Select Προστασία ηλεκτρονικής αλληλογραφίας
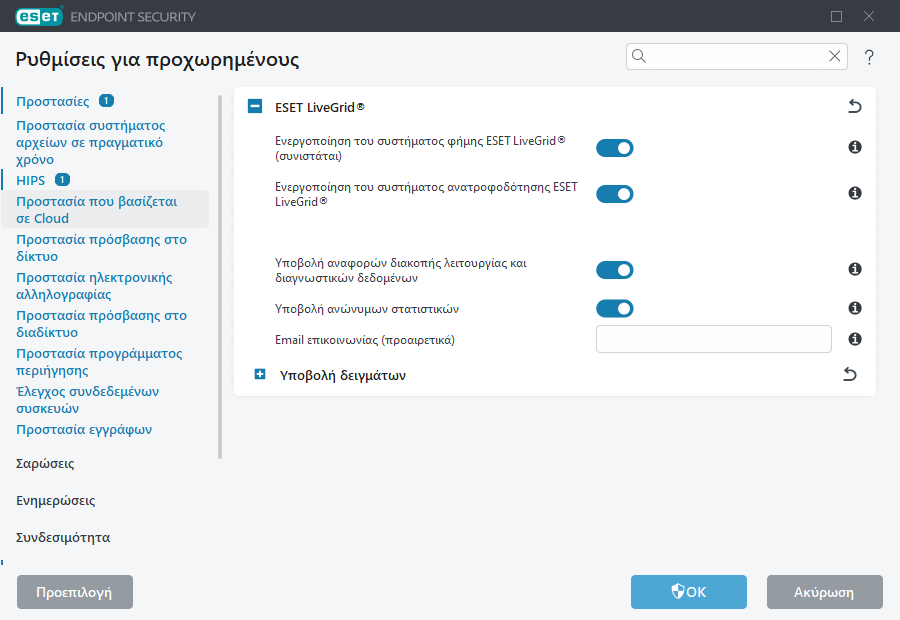The image size is (900, 620). pyautogui.click(x=94, y=286)
